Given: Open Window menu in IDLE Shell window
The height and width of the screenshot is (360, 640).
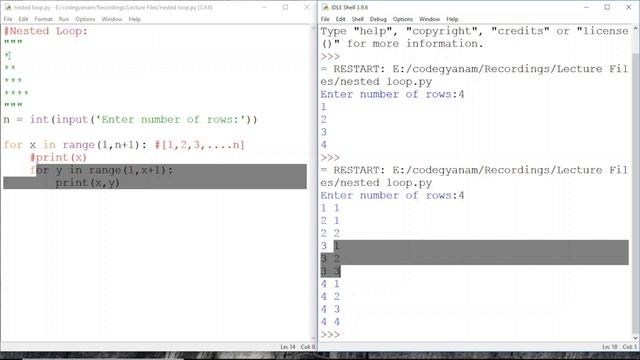Looking at the screenshot, I should (429, 19).
